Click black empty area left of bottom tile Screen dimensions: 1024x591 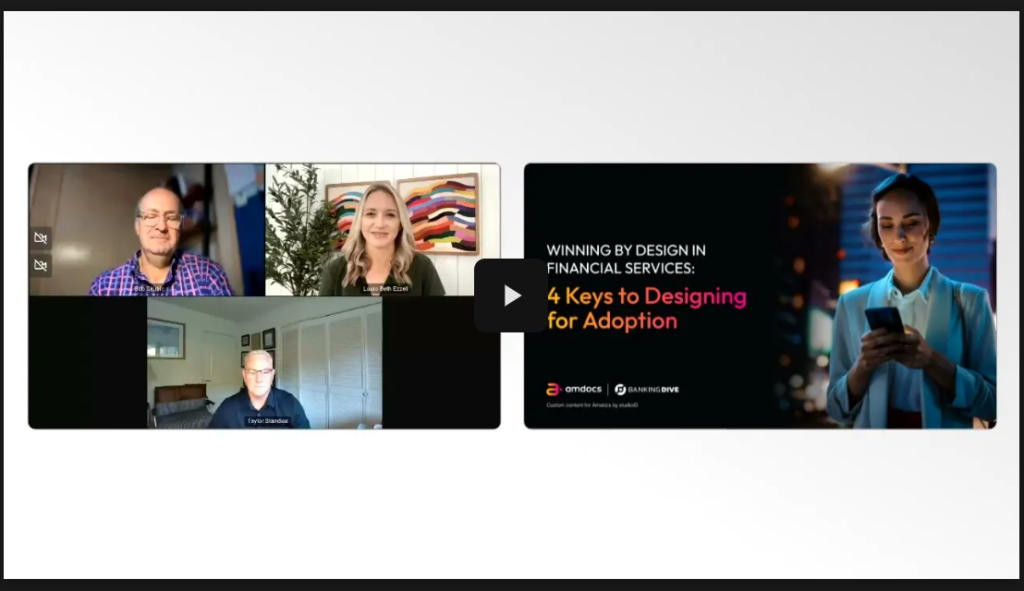[88, 362]
